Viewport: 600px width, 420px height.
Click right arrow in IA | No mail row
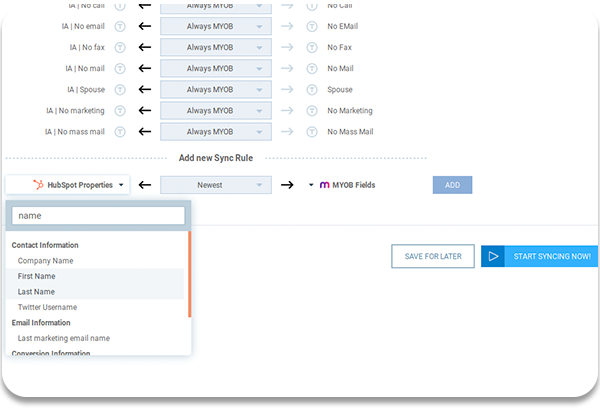[288, 68]
